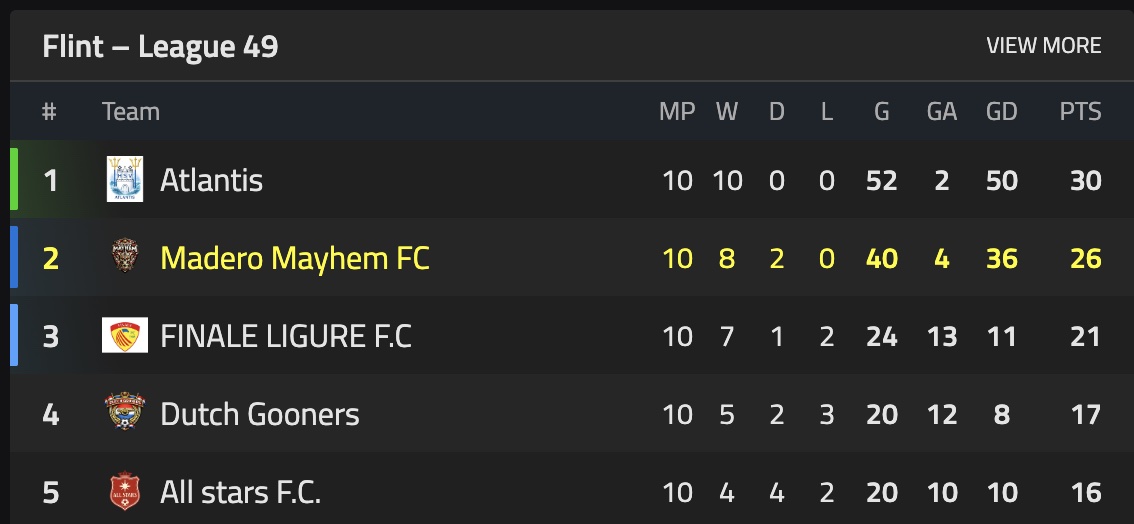
Task: Click the Team column header
Action: [x=131, y=112]
